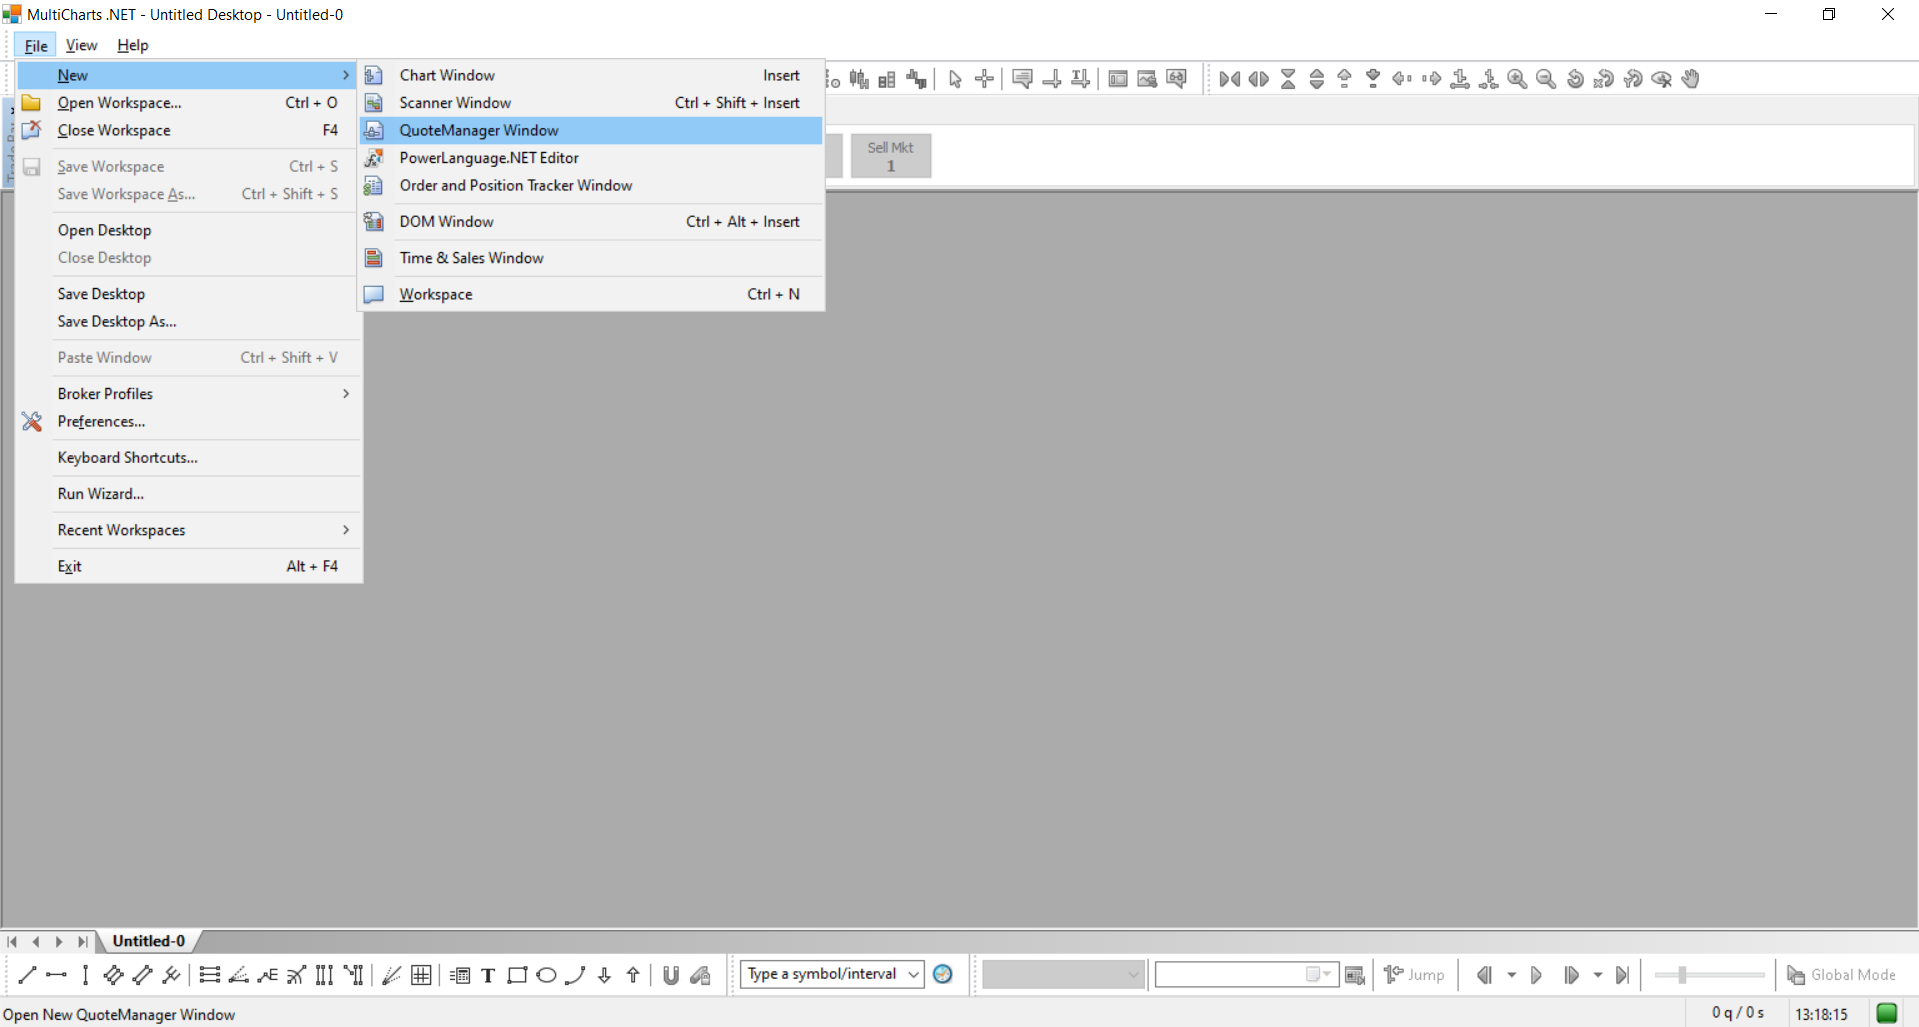Click the hourglass vertical compress icon
This screenshot has height=1027, width=1919.
point(1288,79)
